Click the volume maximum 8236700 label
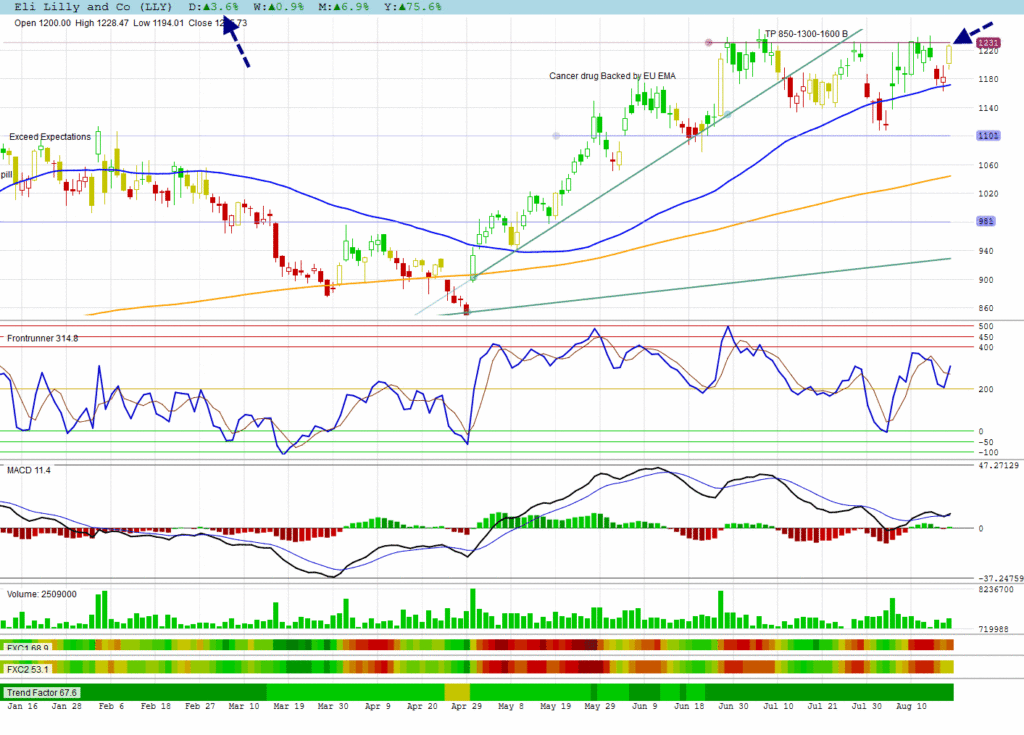 coord(996,589)
